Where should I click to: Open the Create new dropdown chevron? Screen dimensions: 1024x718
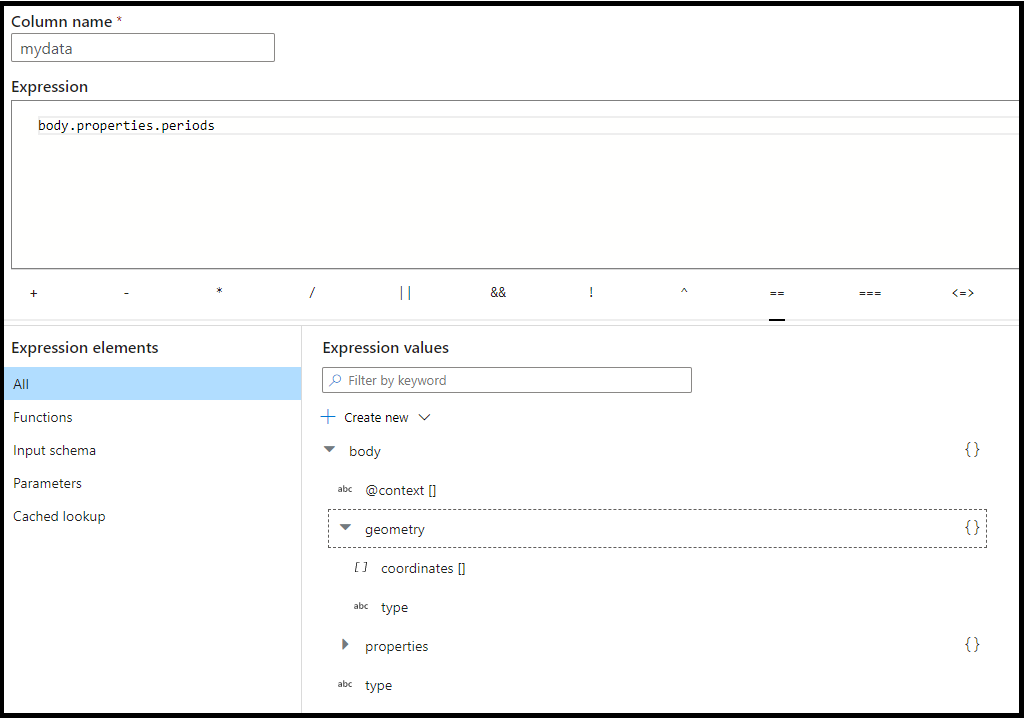(x=424, y=417)
